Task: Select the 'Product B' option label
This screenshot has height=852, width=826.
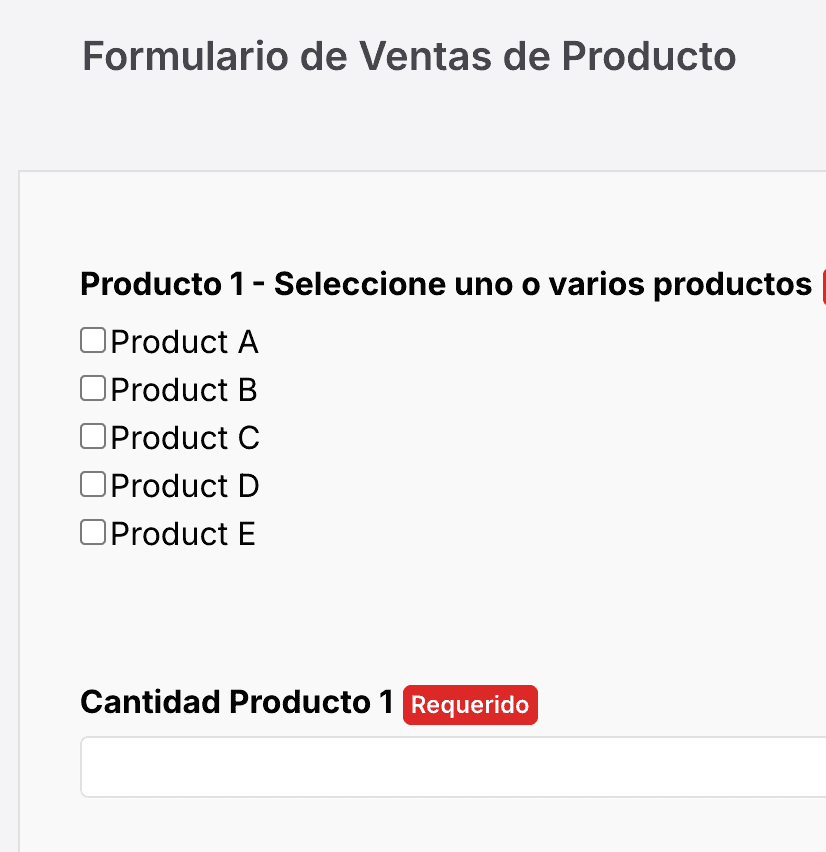Action: [x=183, y=390]
